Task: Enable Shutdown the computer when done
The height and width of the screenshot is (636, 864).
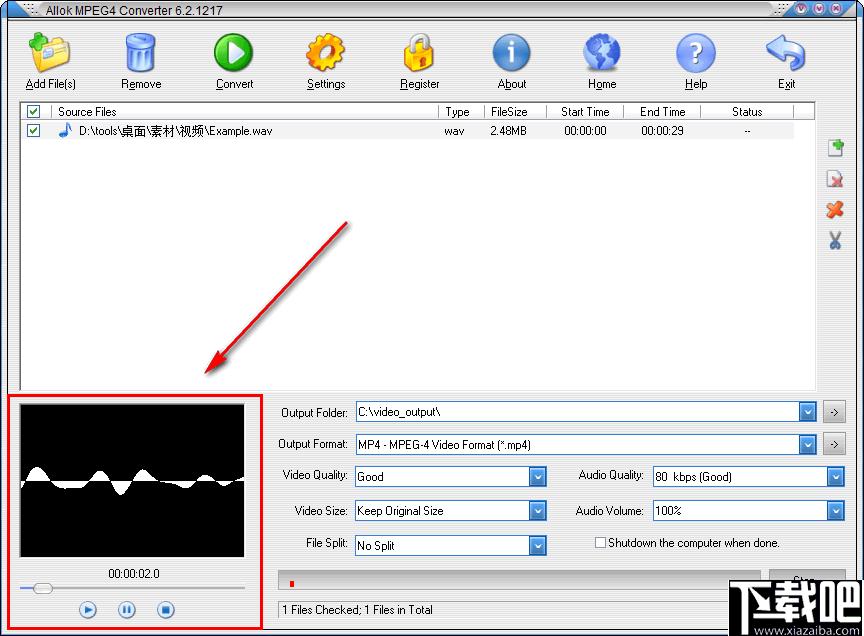Action: click(x=600, y=543)
